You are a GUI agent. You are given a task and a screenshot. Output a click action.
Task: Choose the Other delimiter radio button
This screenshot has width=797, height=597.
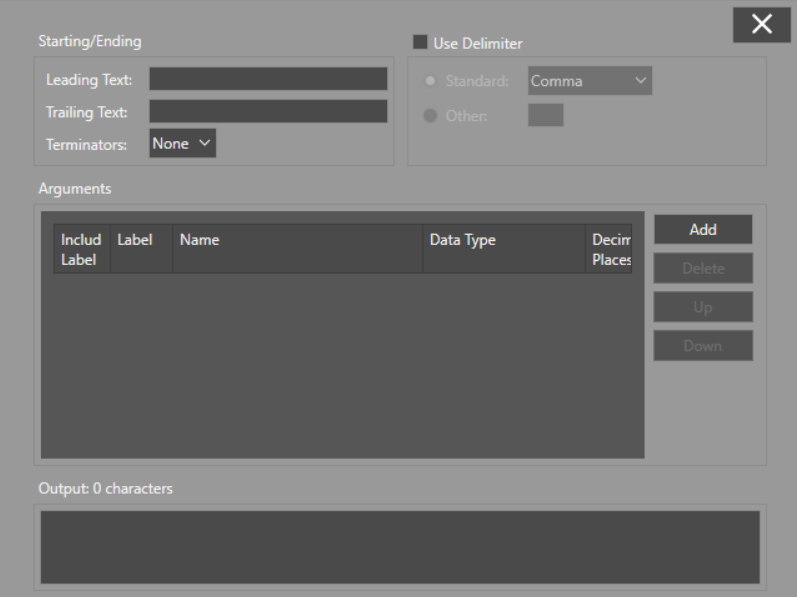[430, 115]
